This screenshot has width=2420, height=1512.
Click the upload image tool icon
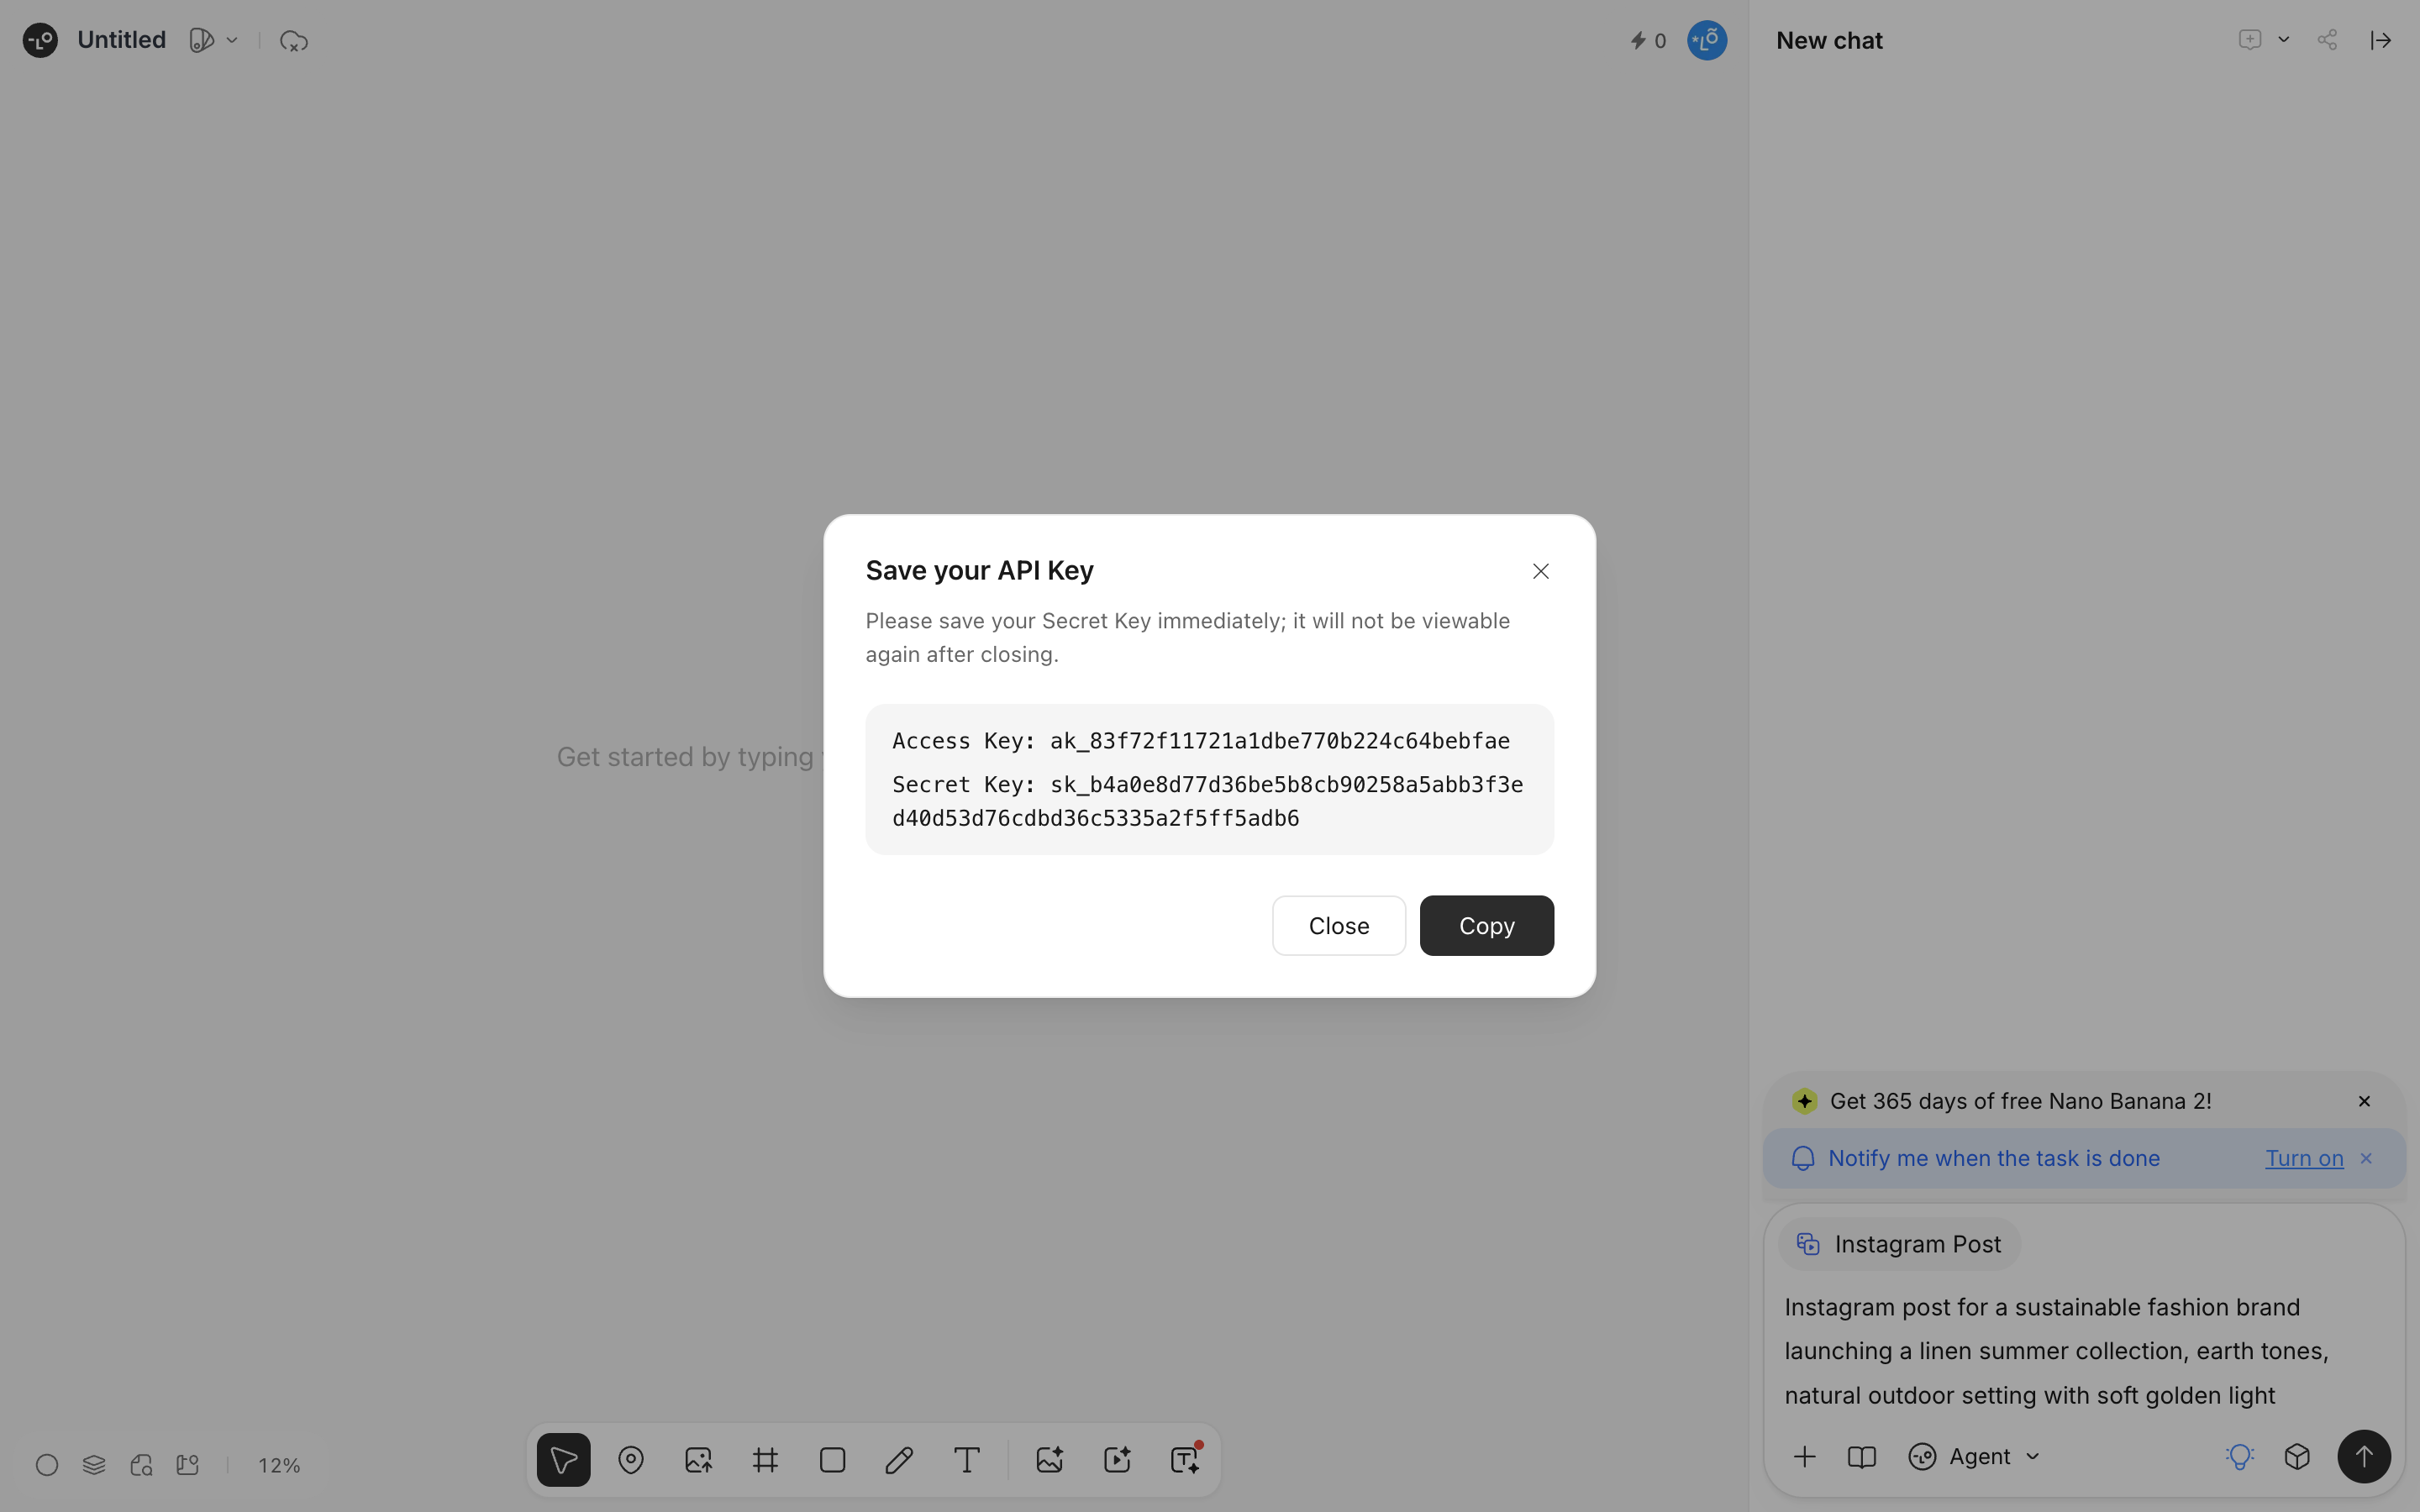(698, 1460)
